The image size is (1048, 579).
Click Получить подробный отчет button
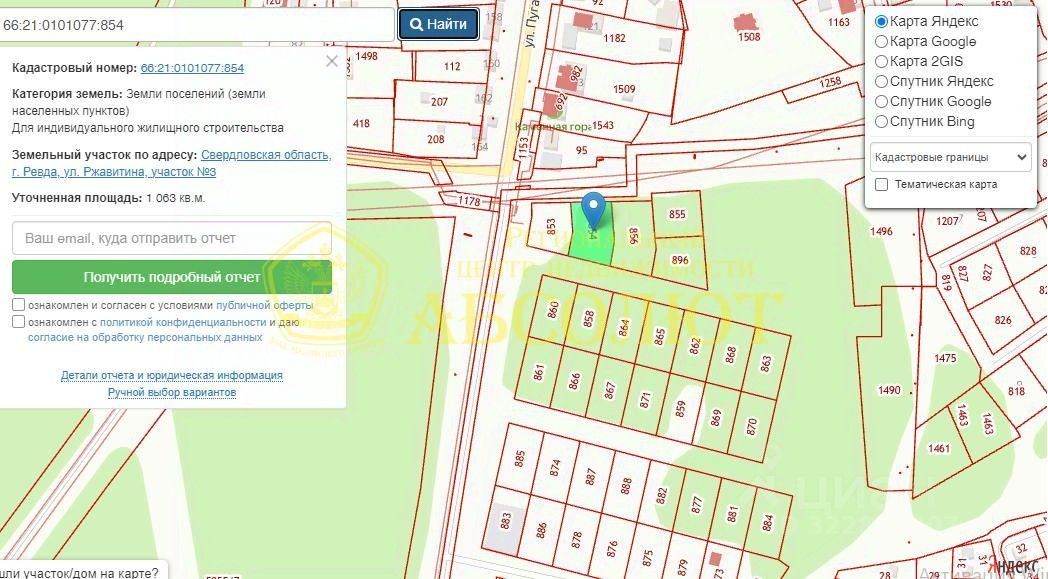[x=172, y=277]
